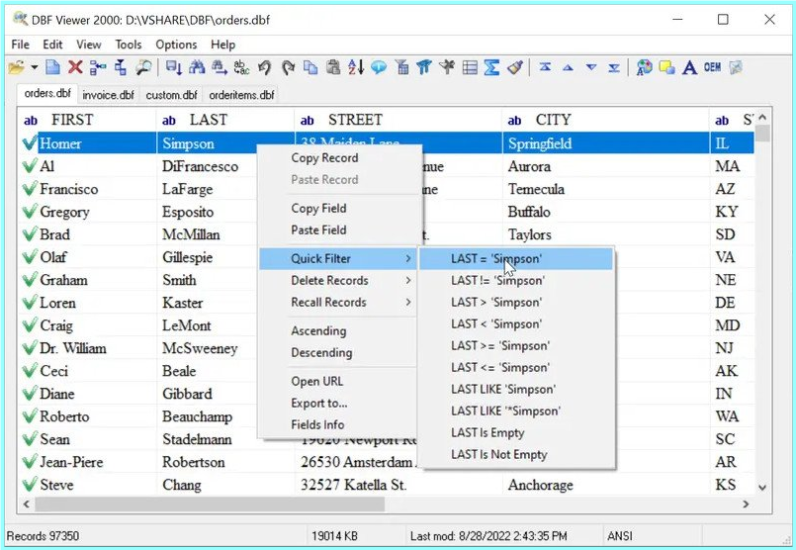Jump to last record arrow icon
The height and width of the screenshot is (550, 796).
point(614,67)
